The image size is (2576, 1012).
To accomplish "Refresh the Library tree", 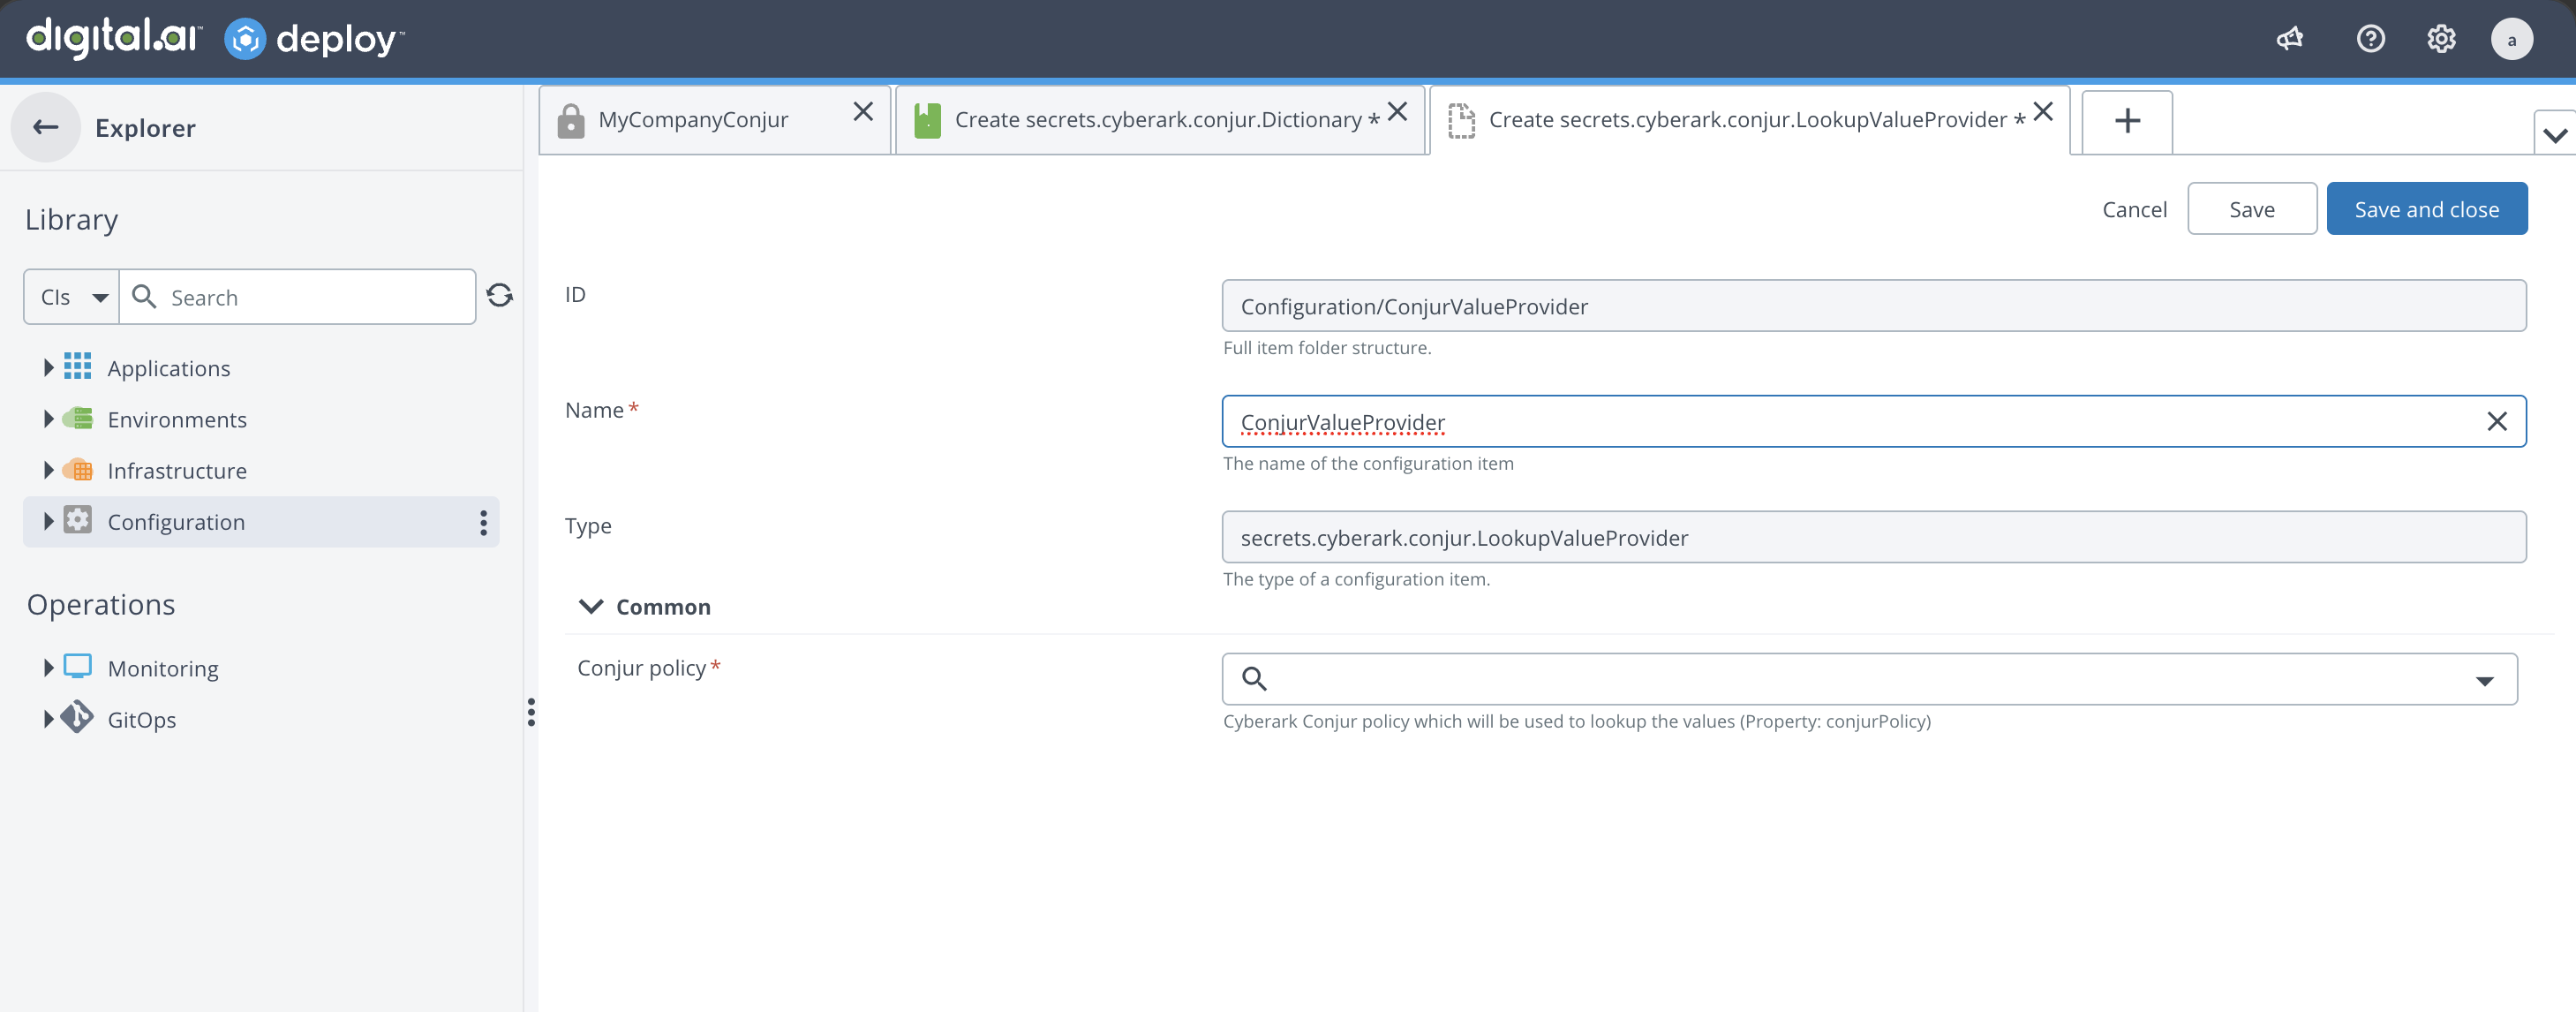I will (x=499, y=296).
